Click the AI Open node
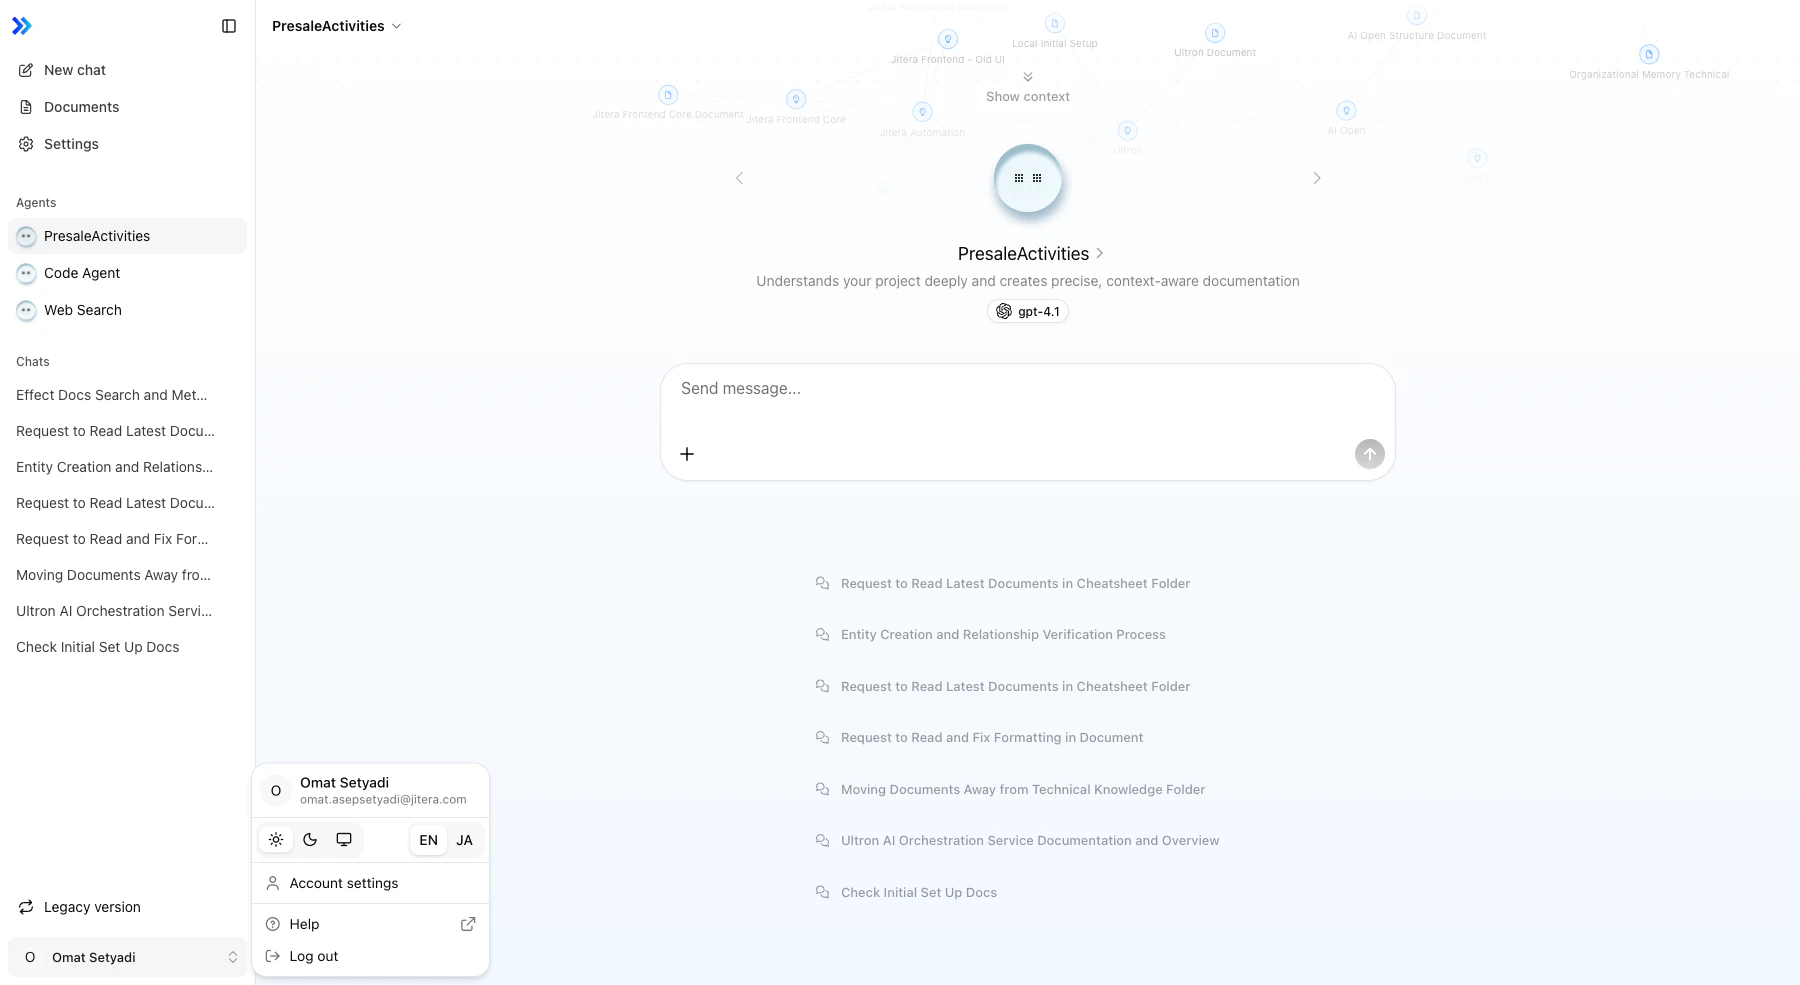1800x985 pixels. click(x=1346, y=111)
